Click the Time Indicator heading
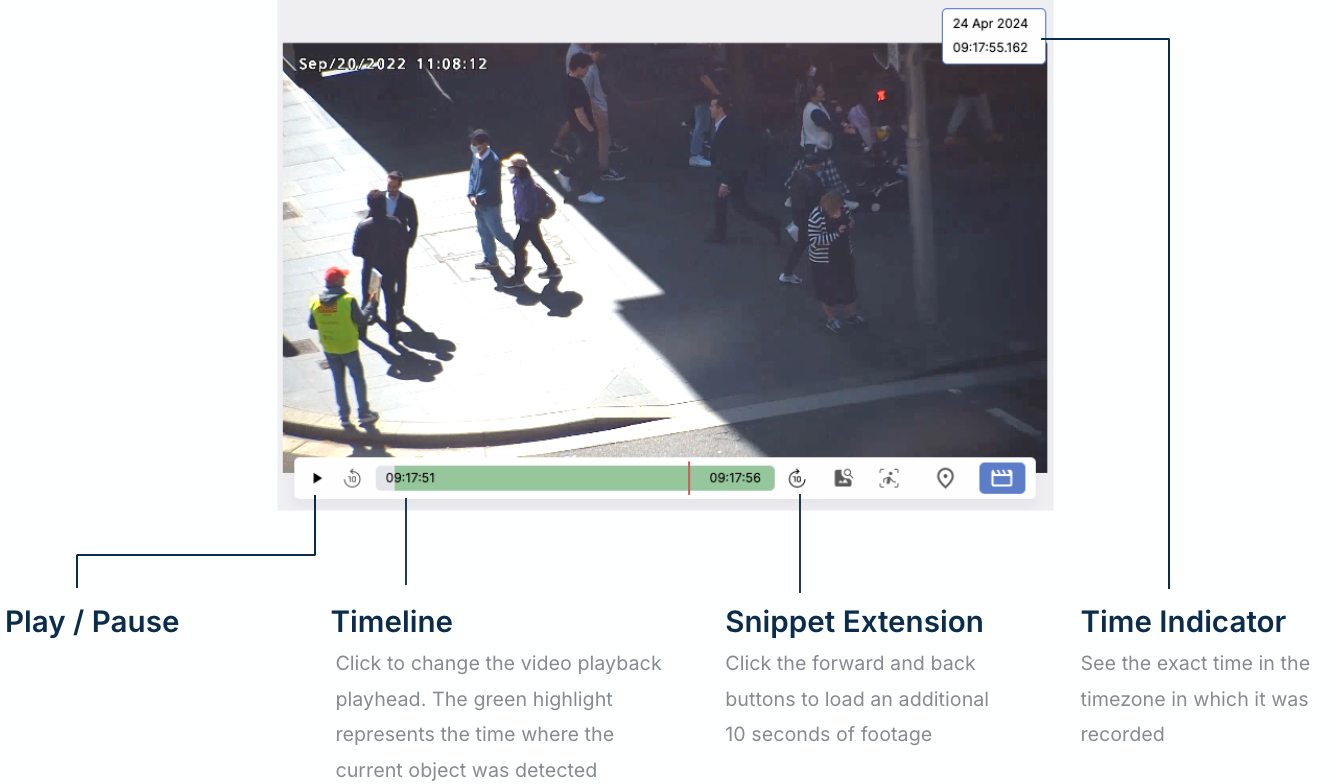Viewport: 1339px width, 784px height. [1183, 622]
